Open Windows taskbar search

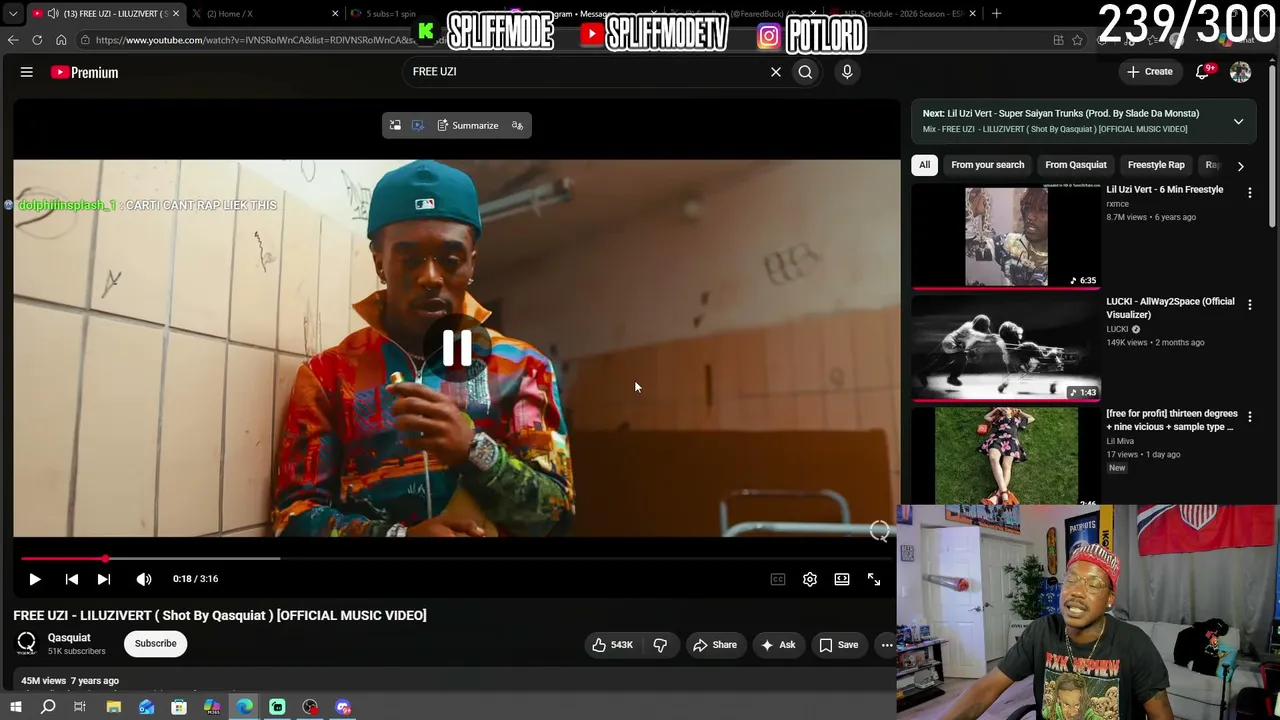48,708
